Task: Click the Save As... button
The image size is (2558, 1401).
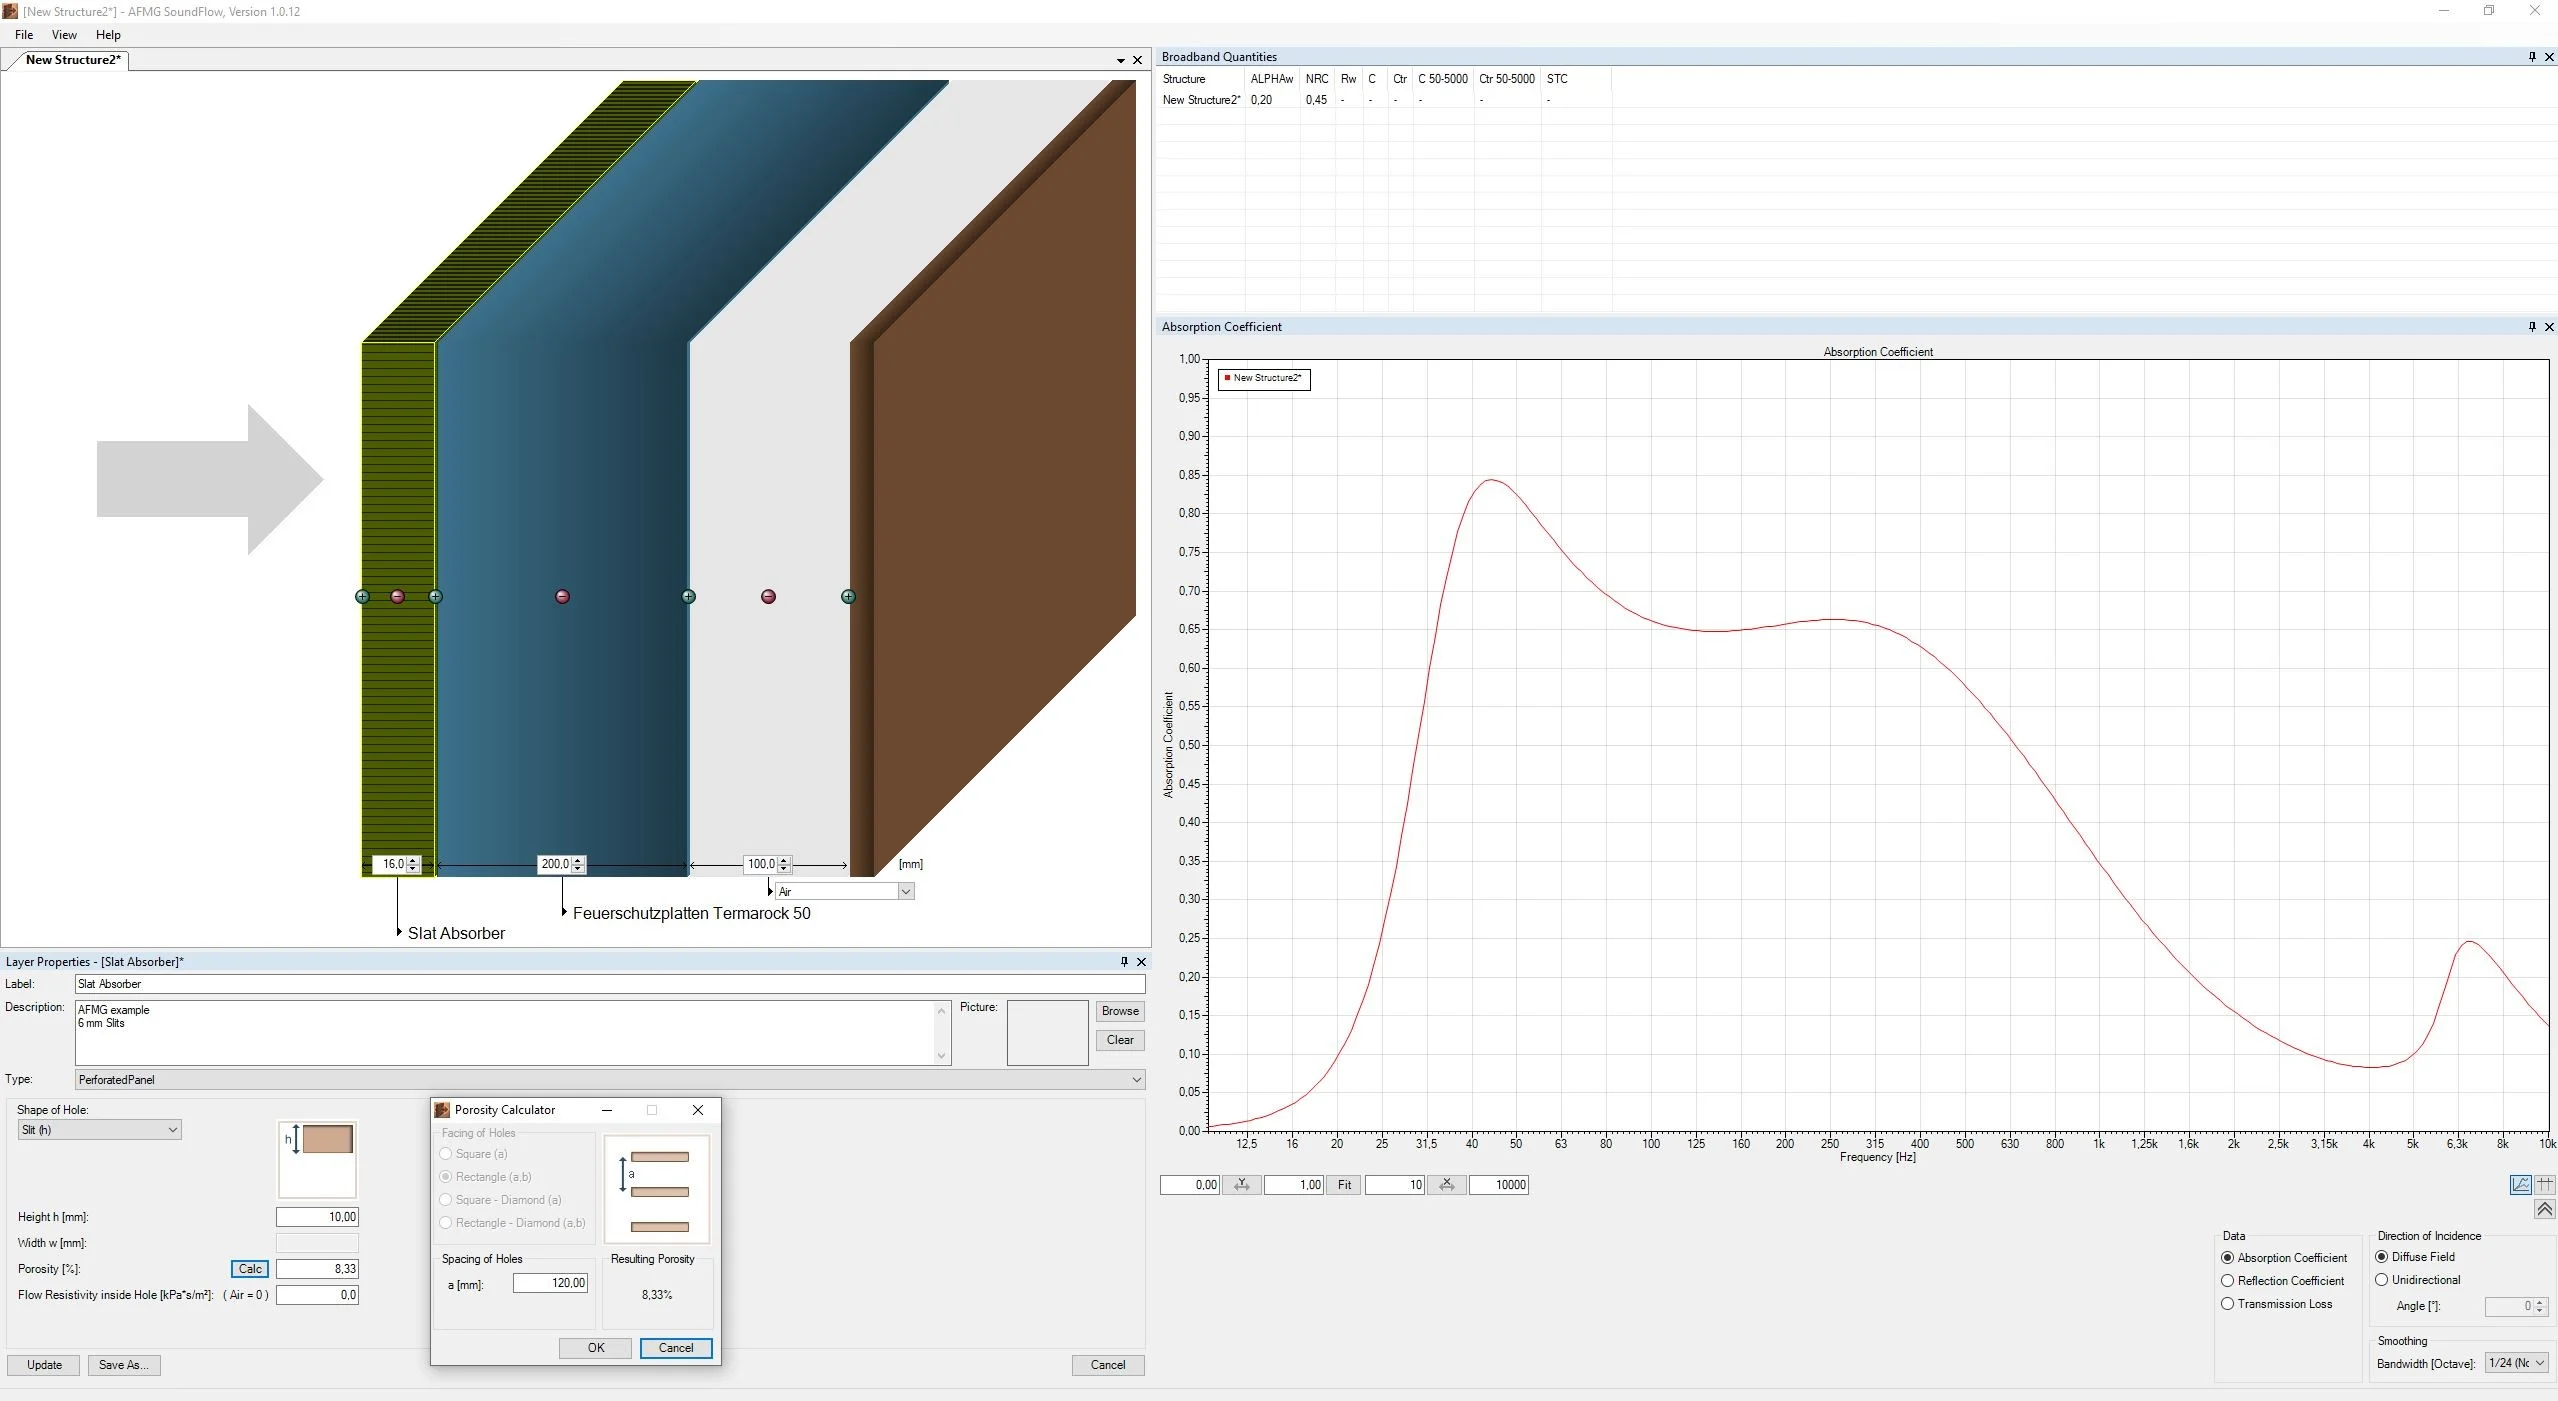Action: point(124,1365)
